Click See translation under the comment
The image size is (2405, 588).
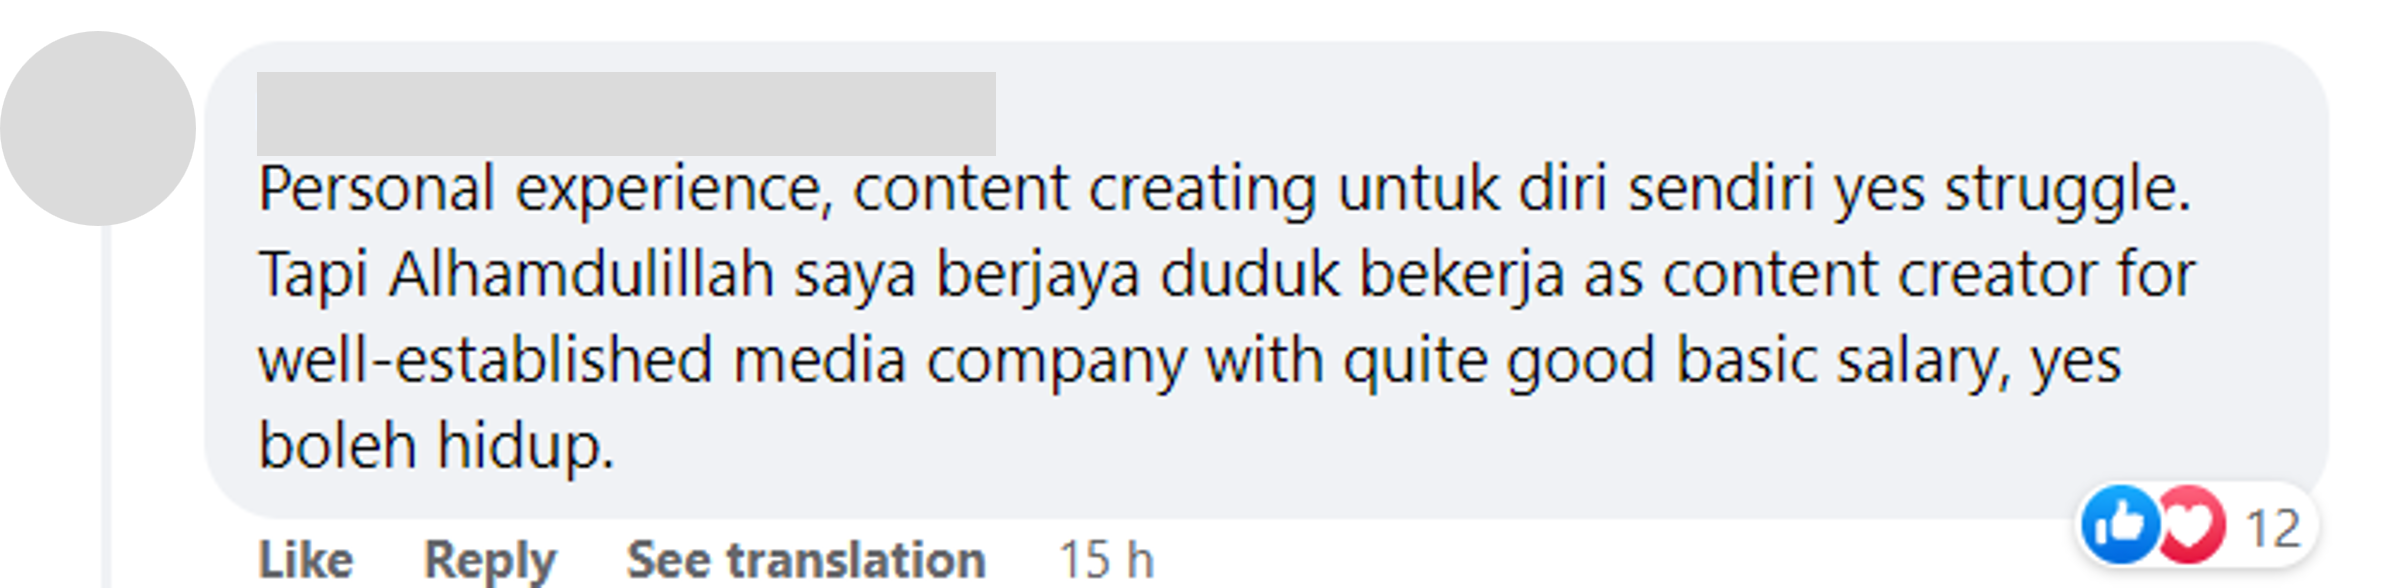pyautogui.click(x=806, y=559)
